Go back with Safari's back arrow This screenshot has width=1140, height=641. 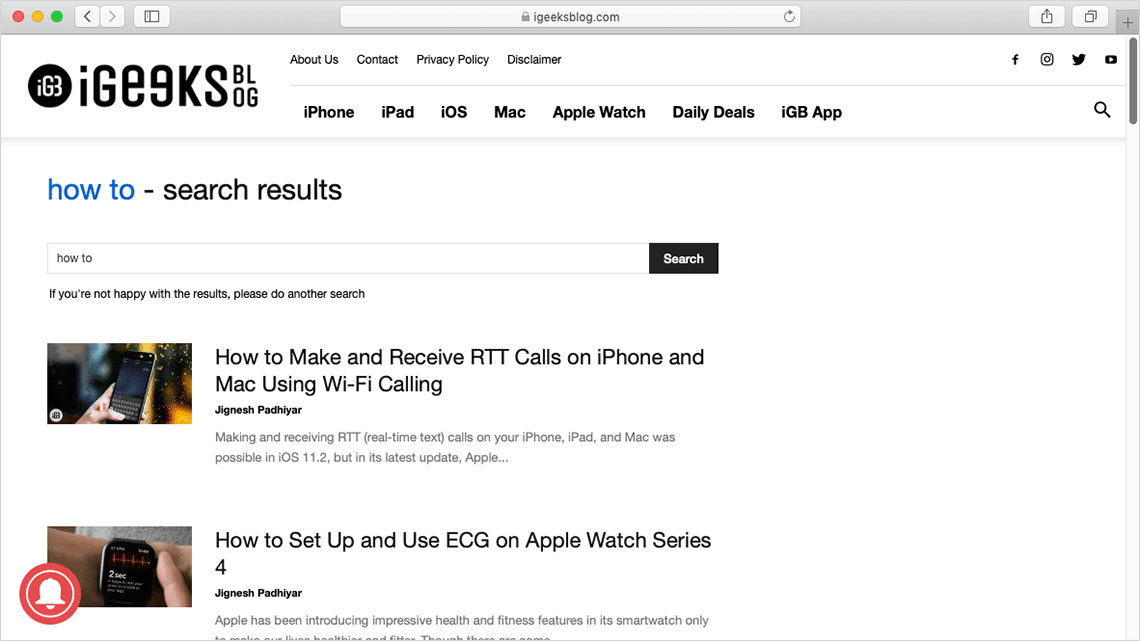[x=87, y=16]
